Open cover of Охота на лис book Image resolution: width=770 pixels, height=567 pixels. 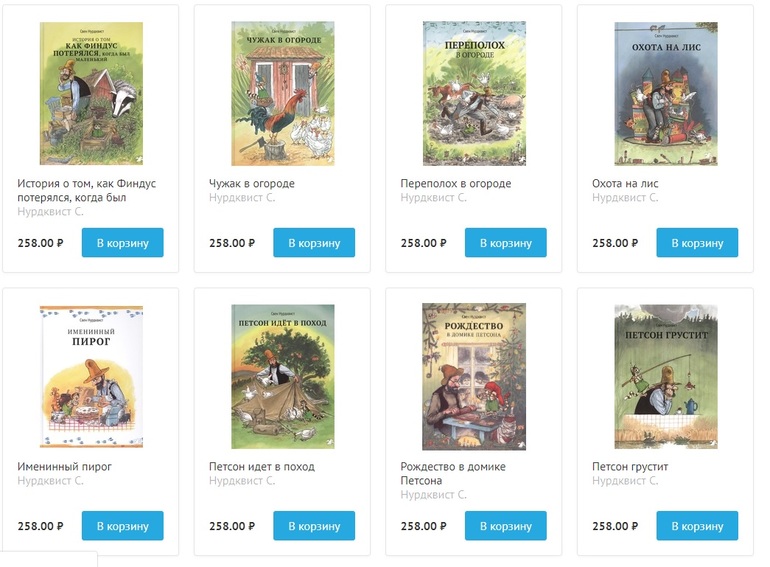[666, 93]
